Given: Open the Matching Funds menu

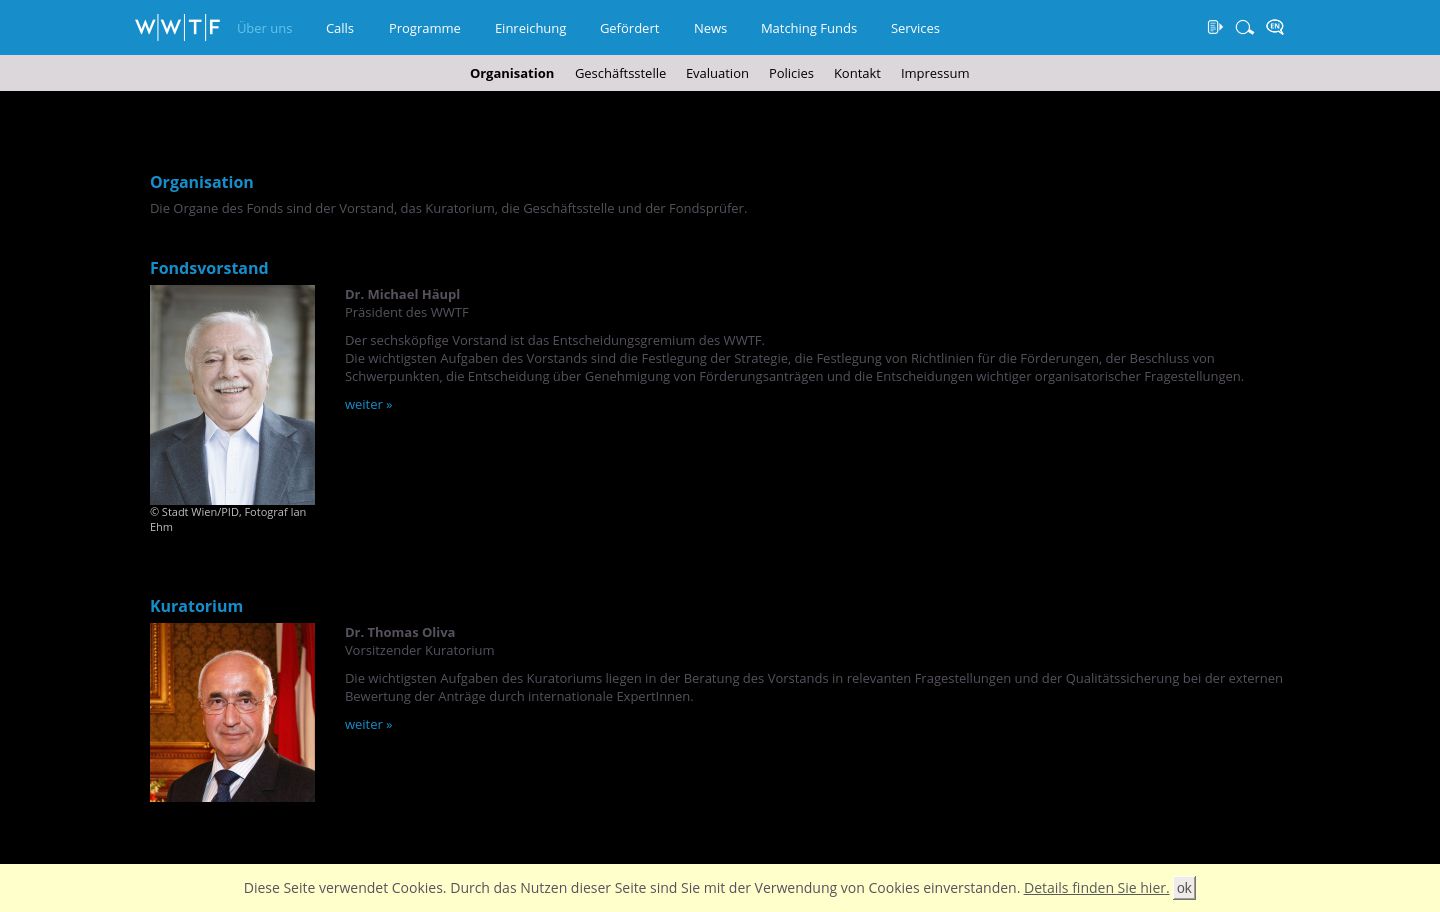Looking at the screenshot, I should click(809, 28).
